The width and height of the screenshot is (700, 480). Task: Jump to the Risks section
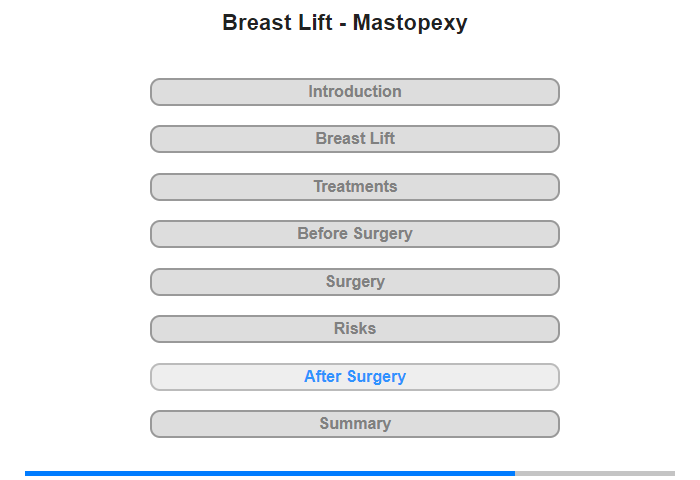355,329
